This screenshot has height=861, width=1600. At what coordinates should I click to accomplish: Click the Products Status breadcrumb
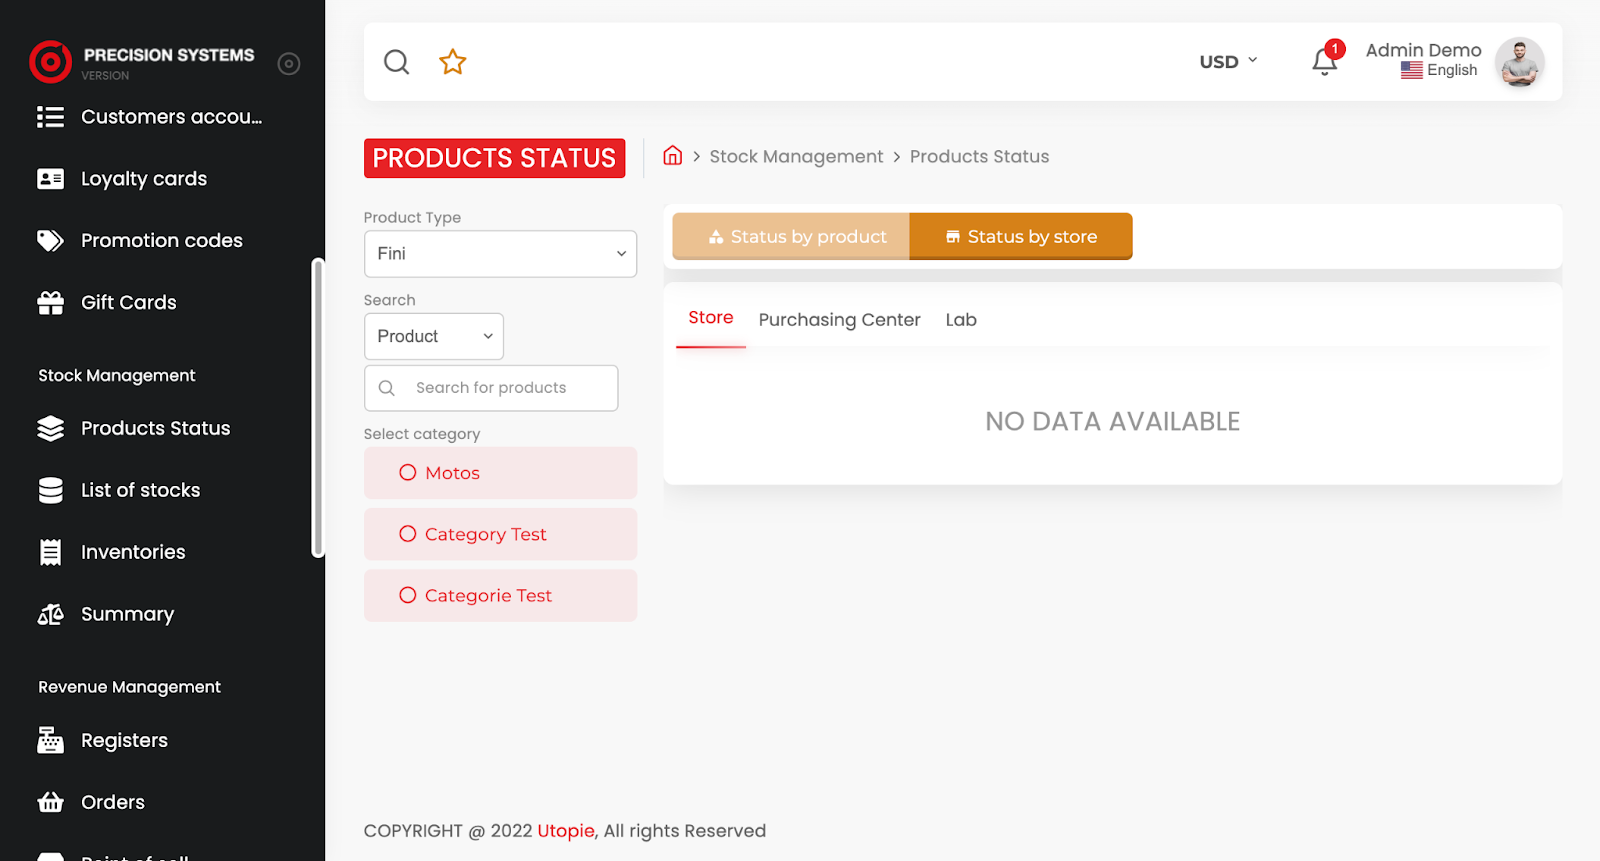[x=979, y=157]
